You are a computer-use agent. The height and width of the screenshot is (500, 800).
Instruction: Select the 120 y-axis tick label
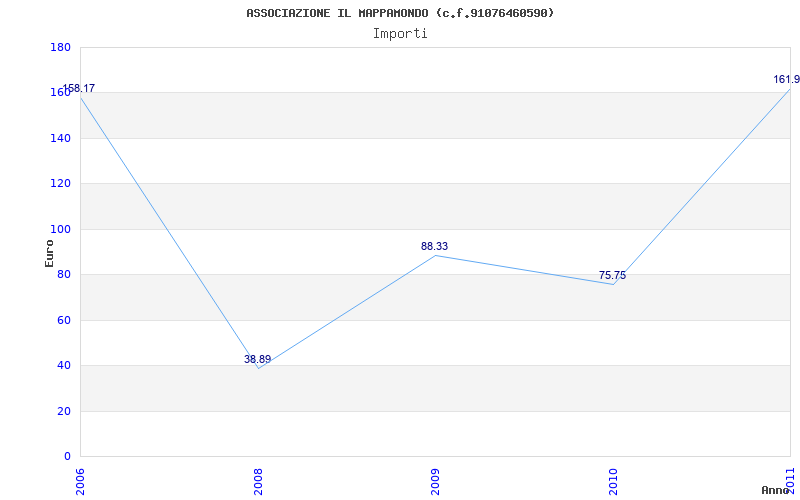[x=60, y=184]
